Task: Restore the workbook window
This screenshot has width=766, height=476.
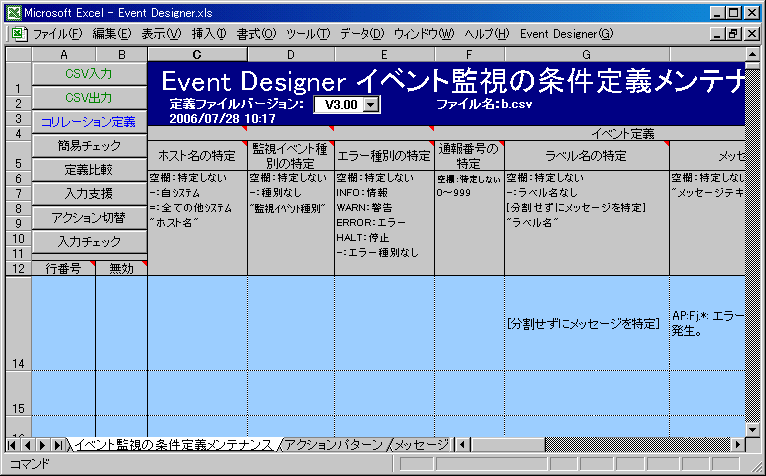Action: click(x=734, y=34)
